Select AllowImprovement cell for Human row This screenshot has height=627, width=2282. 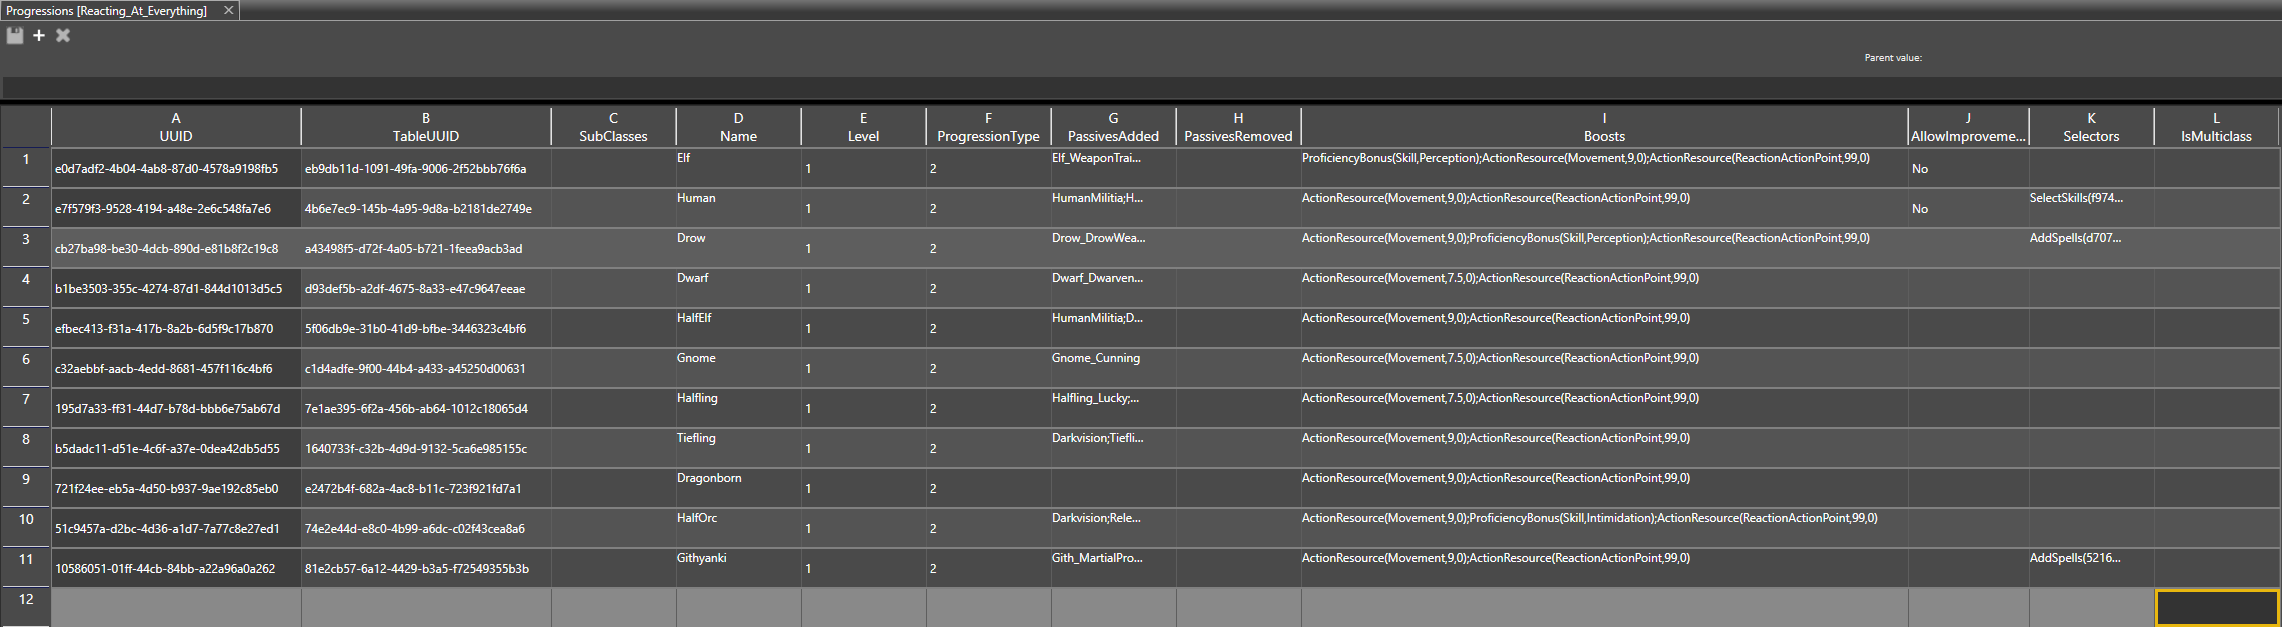[1968, 208]
